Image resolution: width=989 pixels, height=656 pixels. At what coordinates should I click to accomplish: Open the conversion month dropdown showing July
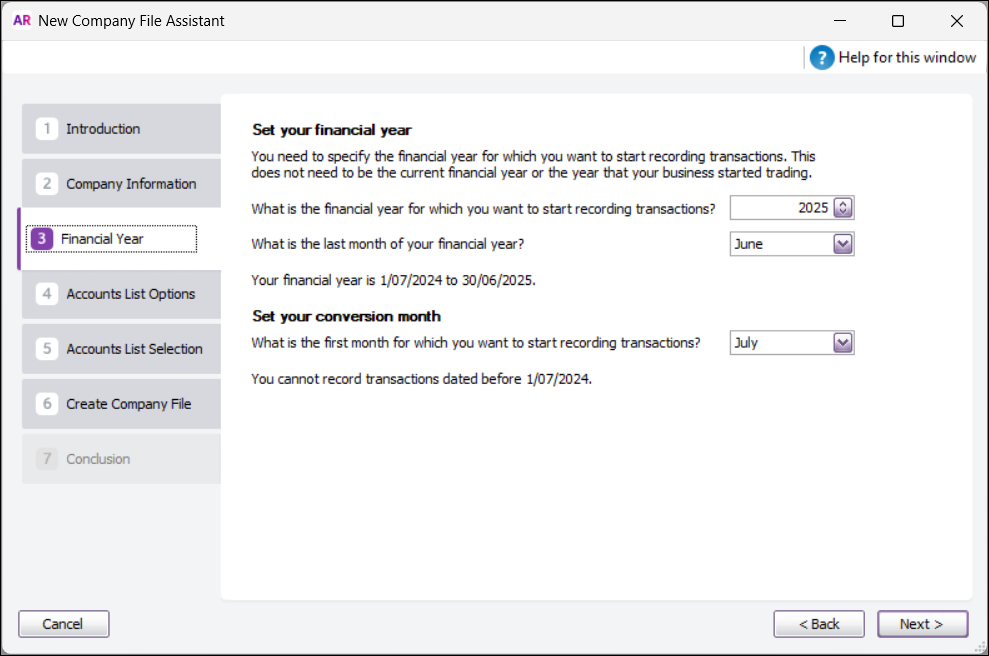[x=843, y=342]
